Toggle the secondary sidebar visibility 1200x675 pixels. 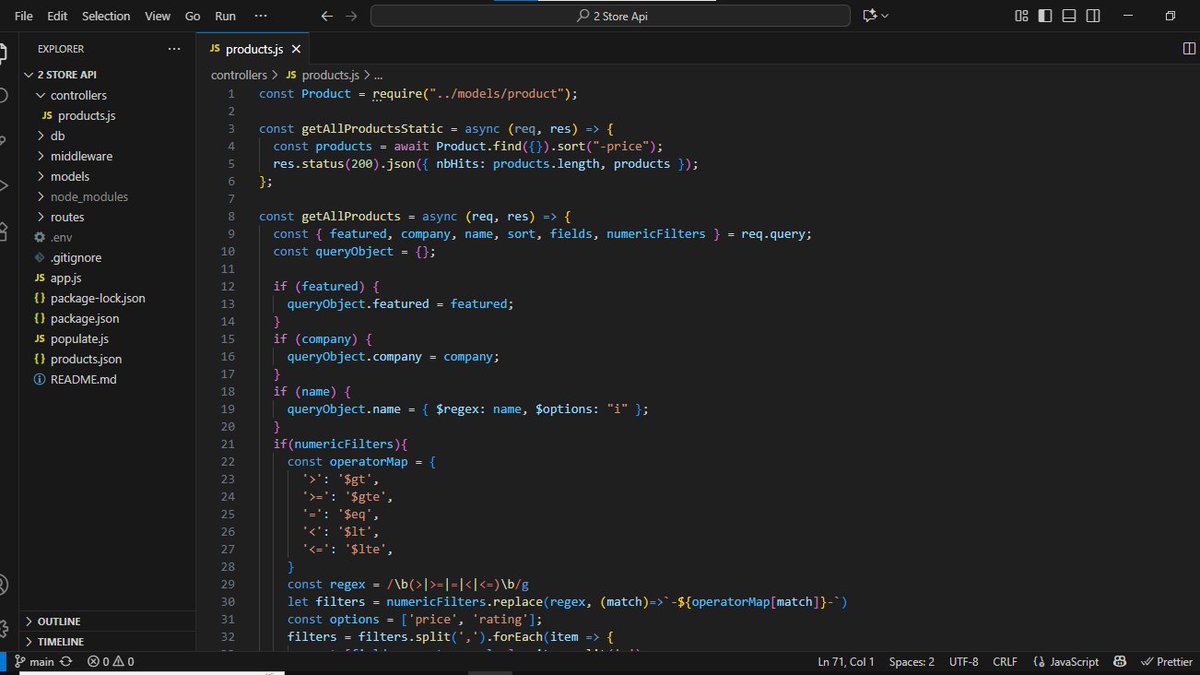click(x=1092, y=15)
